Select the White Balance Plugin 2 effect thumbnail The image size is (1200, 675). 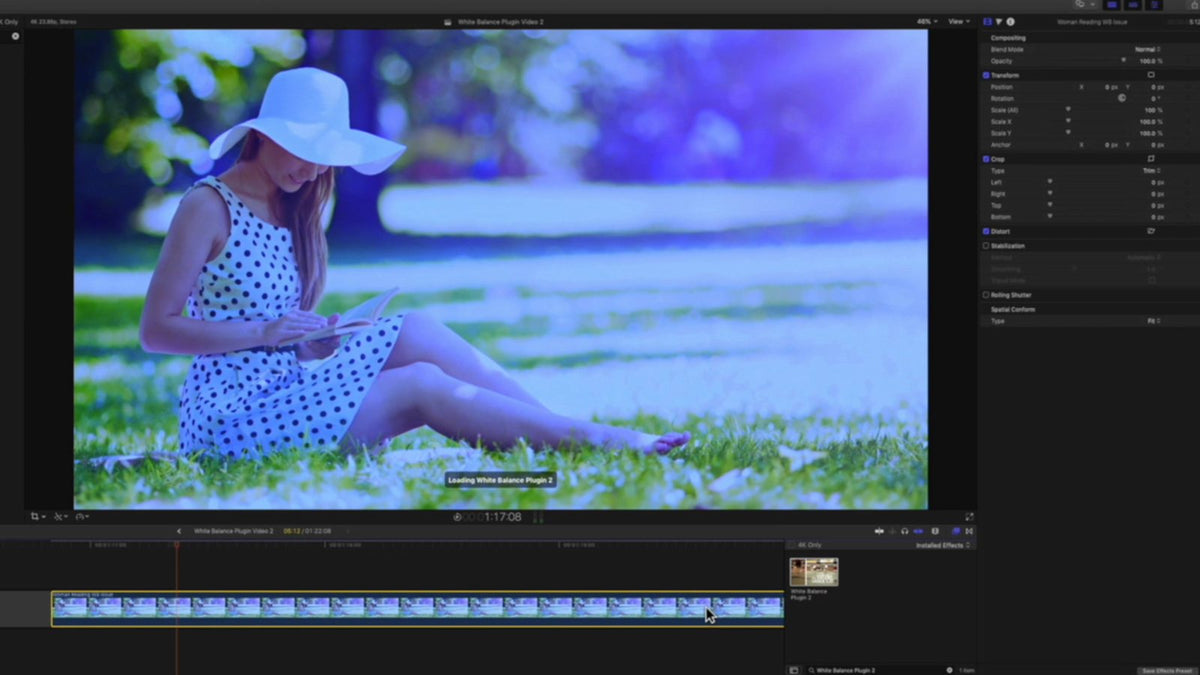pyautogui.click(x=814, y=572)
